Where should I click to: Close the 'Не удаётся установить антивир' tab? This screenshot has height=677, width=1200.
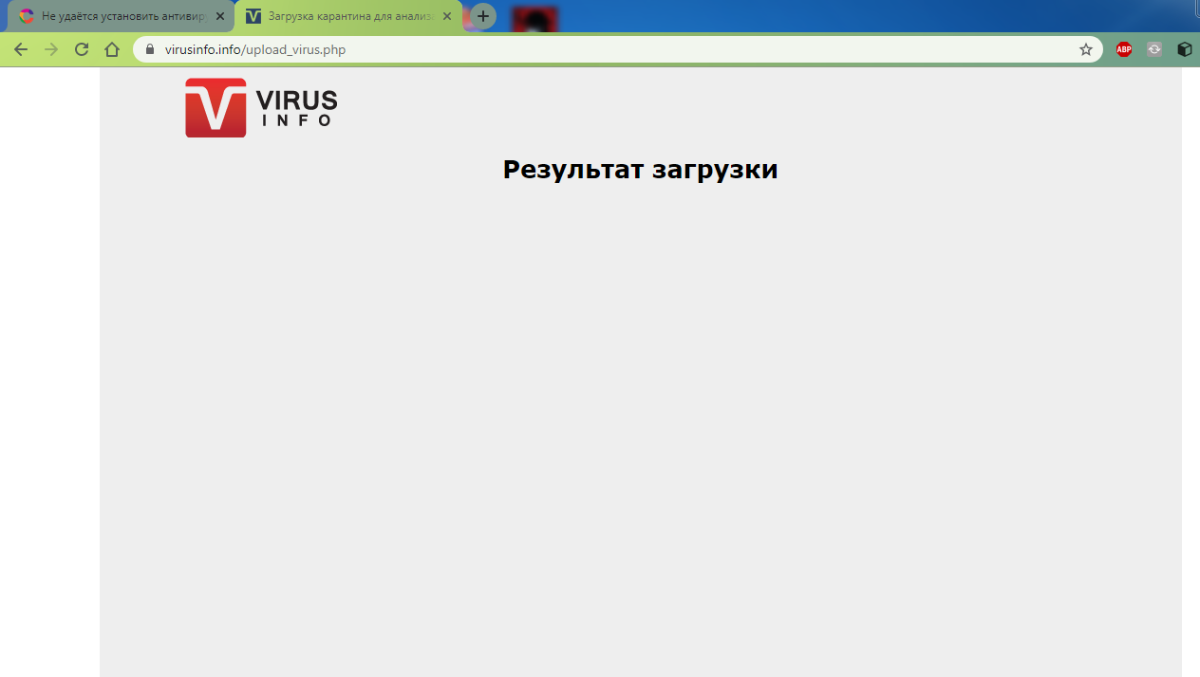point(220,16)
